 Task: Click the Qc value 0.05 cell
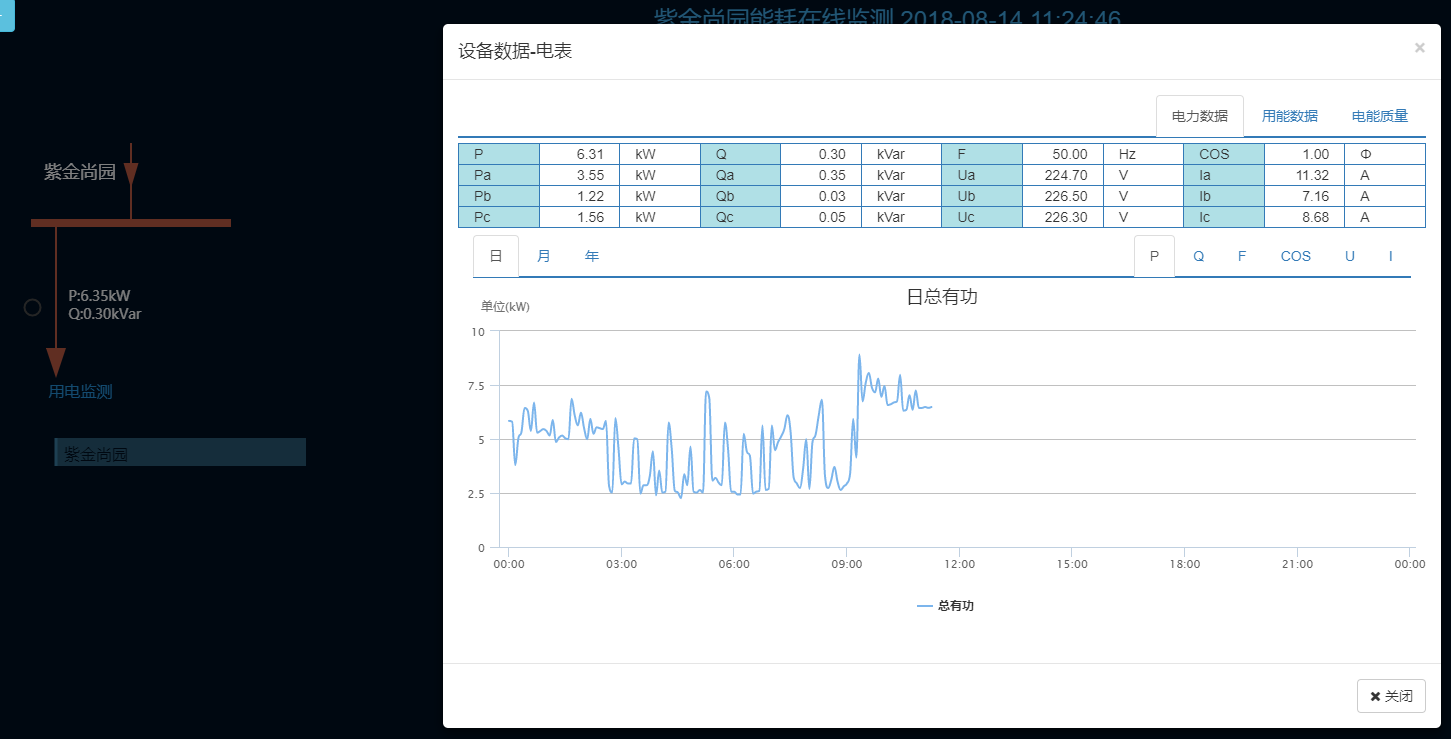[x=820, y=217]
